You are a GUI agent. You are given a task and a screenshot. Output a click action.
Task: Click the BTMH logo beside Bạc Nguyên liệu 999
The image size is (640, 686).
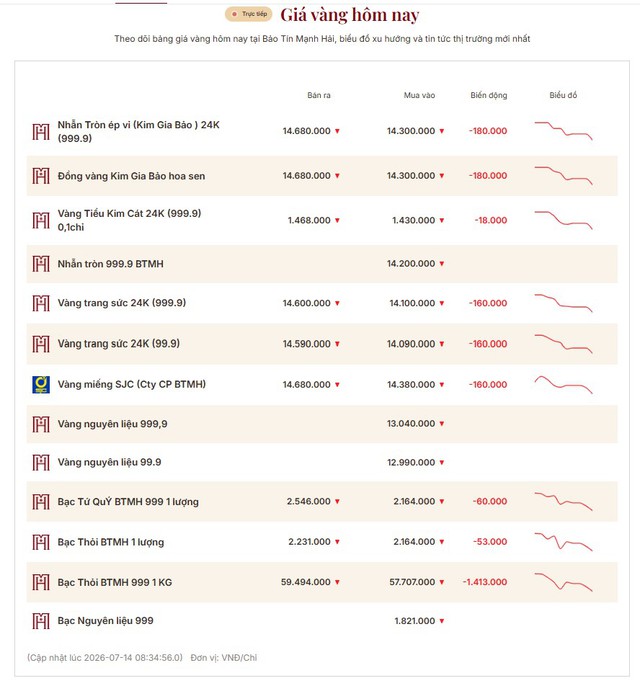(41, 621)
